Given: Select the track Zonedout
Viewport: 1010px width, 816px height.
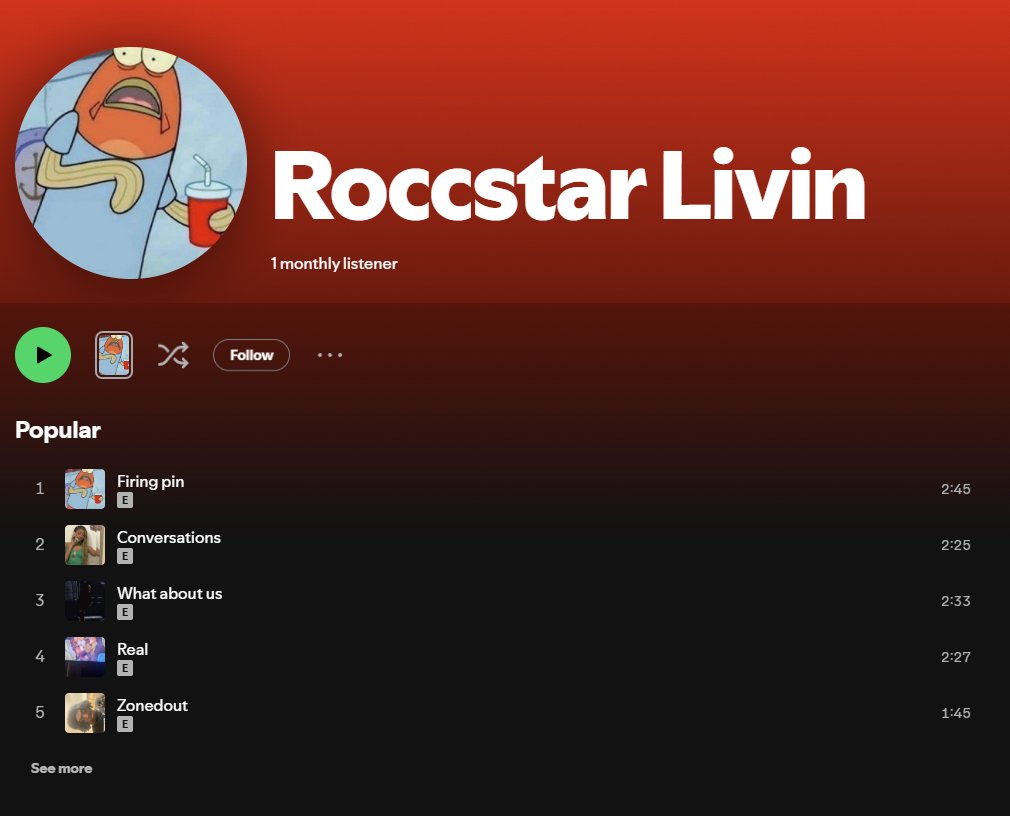Looking at the screenshot, I should click(x=152, y=705).
